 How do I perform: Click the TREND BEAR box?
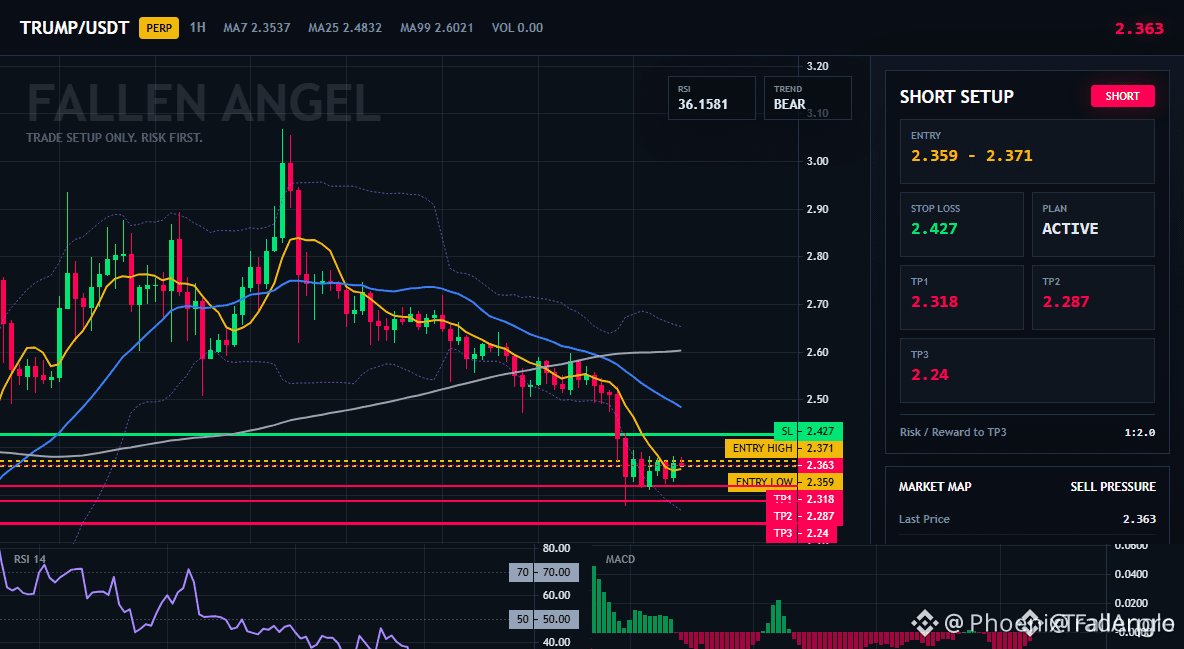tap(807, 97)
